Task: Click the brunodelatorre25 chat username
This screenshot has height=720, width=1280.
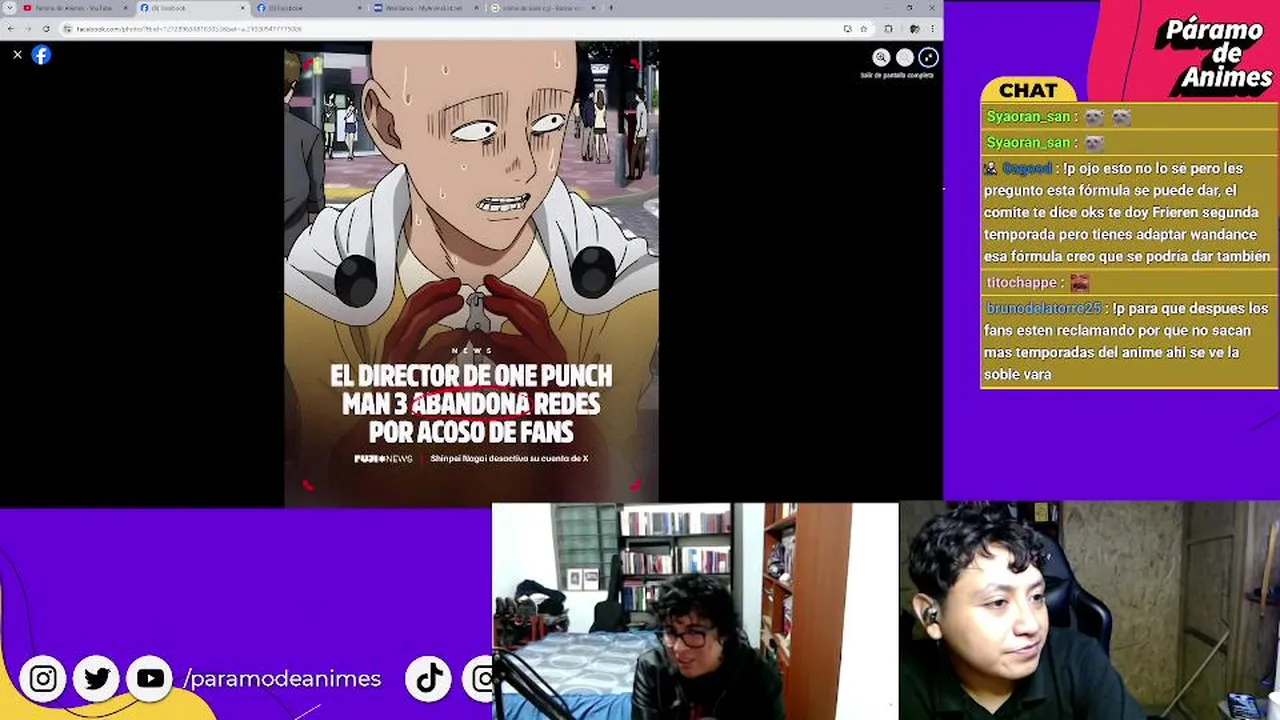Action: pos(1044,309)
